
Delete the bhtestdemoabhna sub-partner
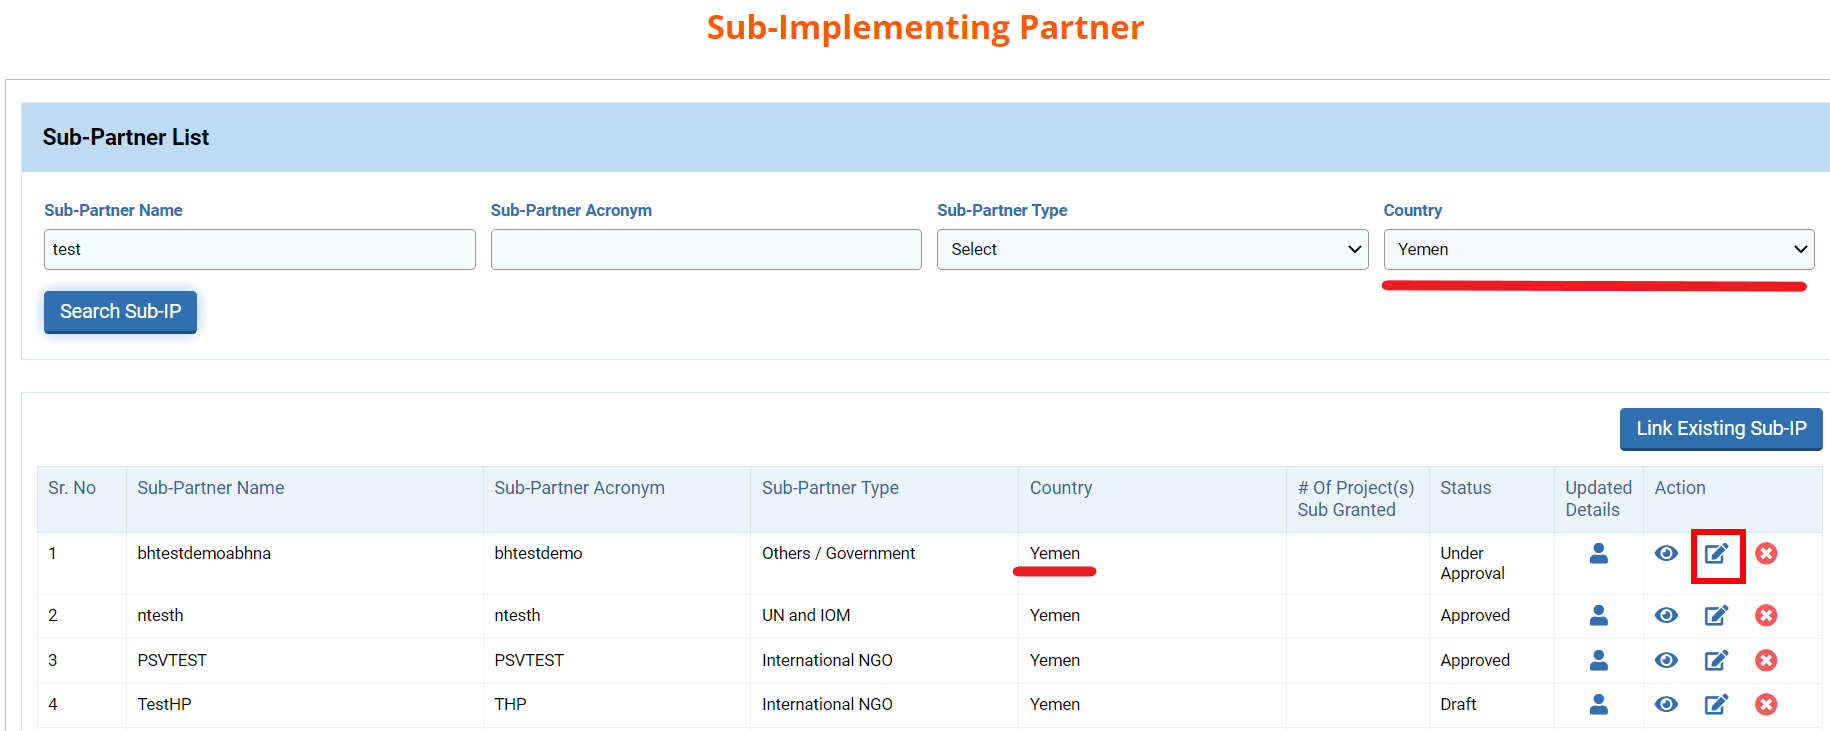coord(1766,553)
